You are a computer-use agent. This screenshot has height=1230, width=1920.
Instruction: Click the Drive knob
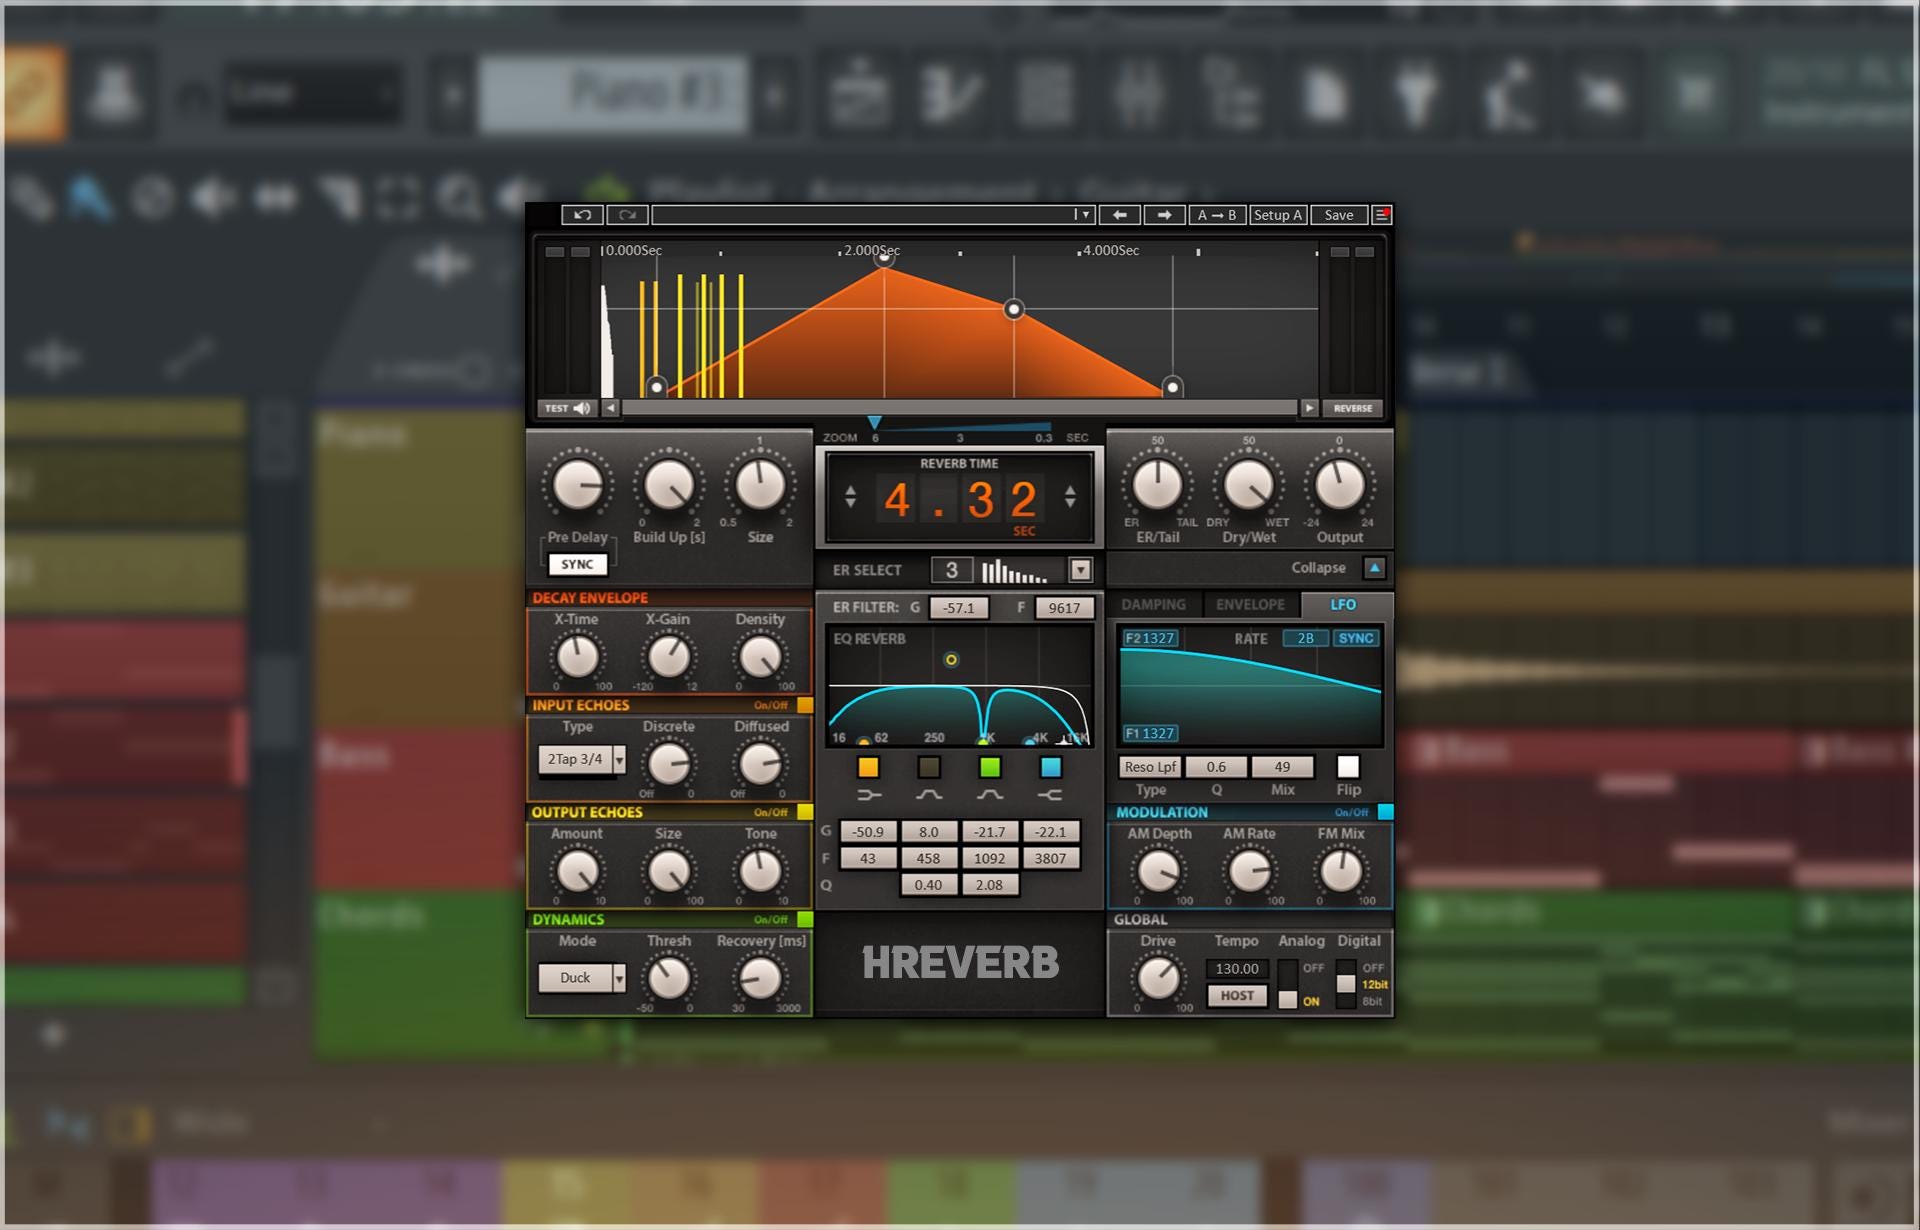1158,977
